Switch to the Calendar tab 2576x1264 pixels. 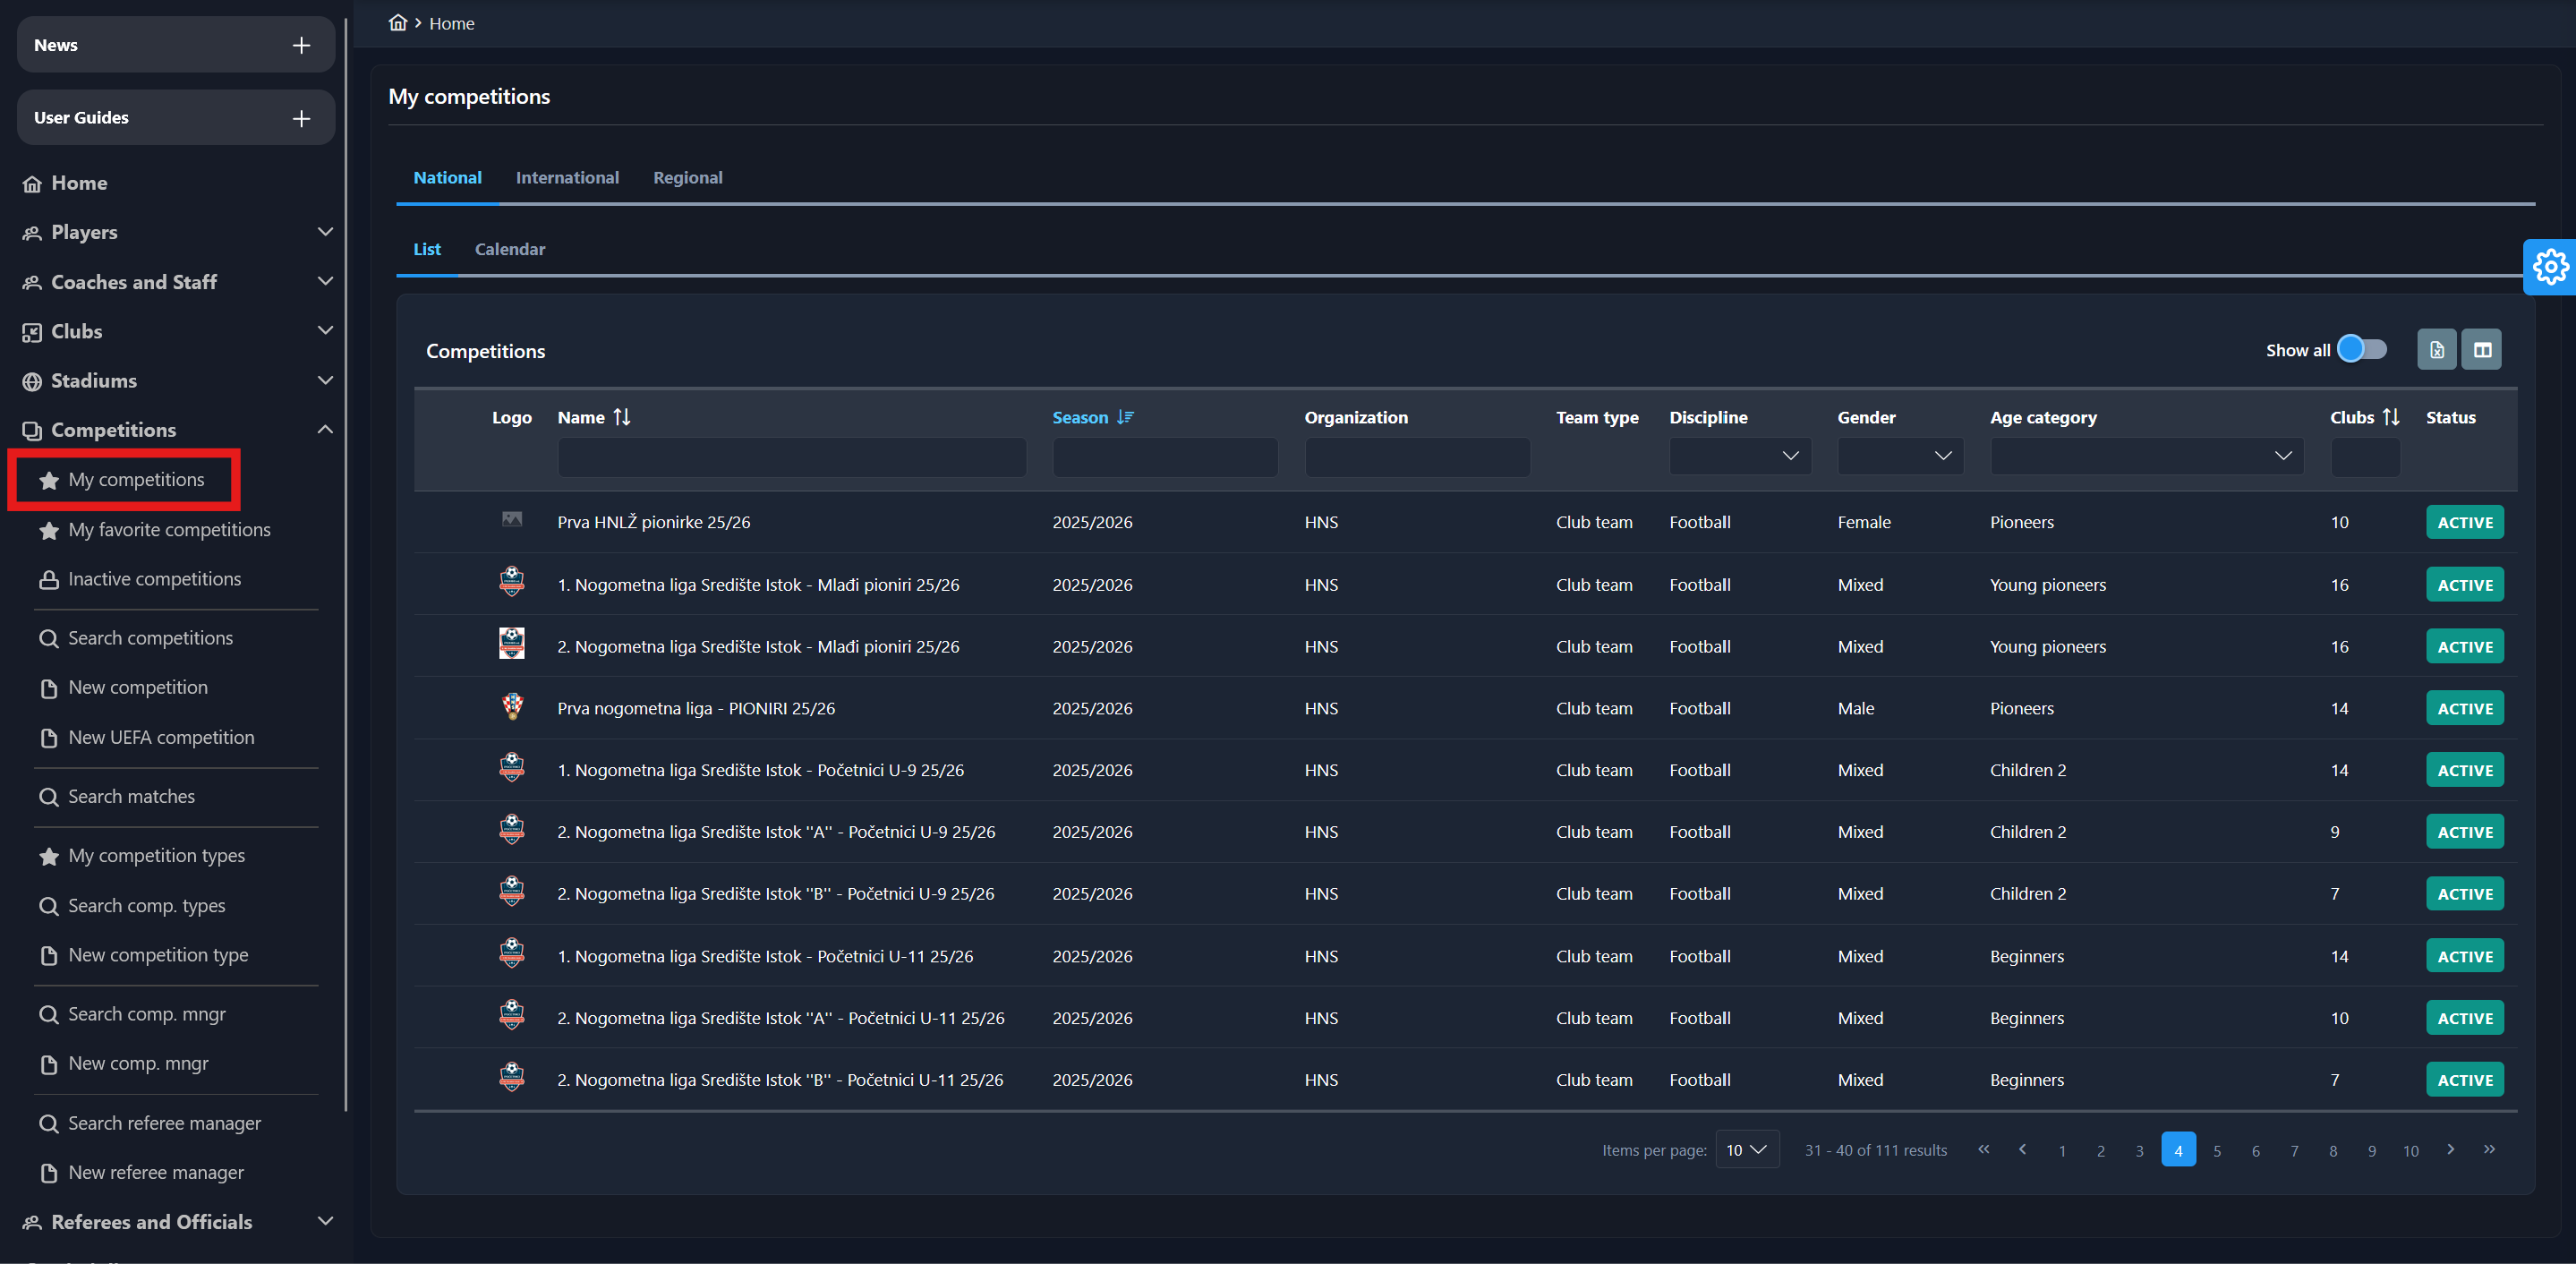pos(509,249)
